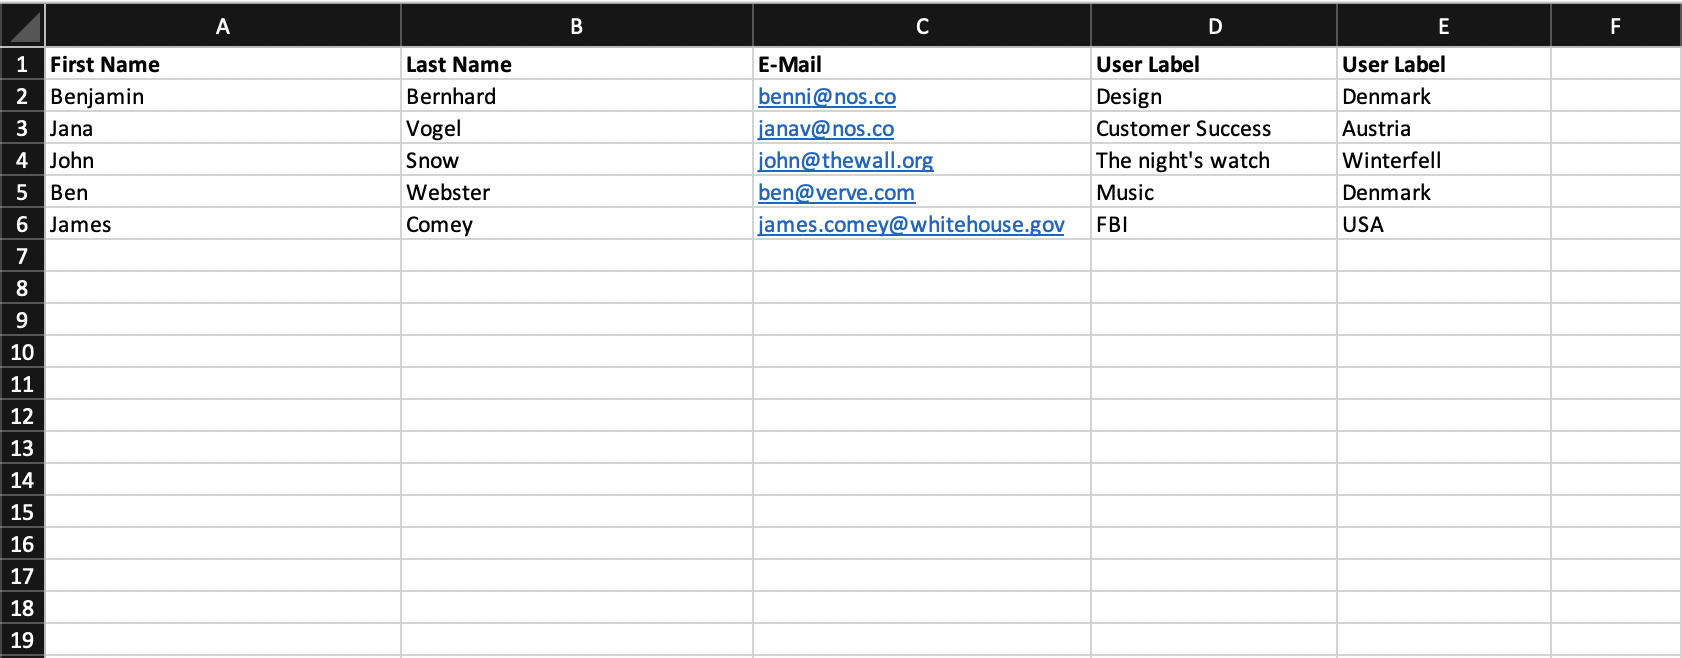Select the cell containing Winterfell

click(1444, 160)
